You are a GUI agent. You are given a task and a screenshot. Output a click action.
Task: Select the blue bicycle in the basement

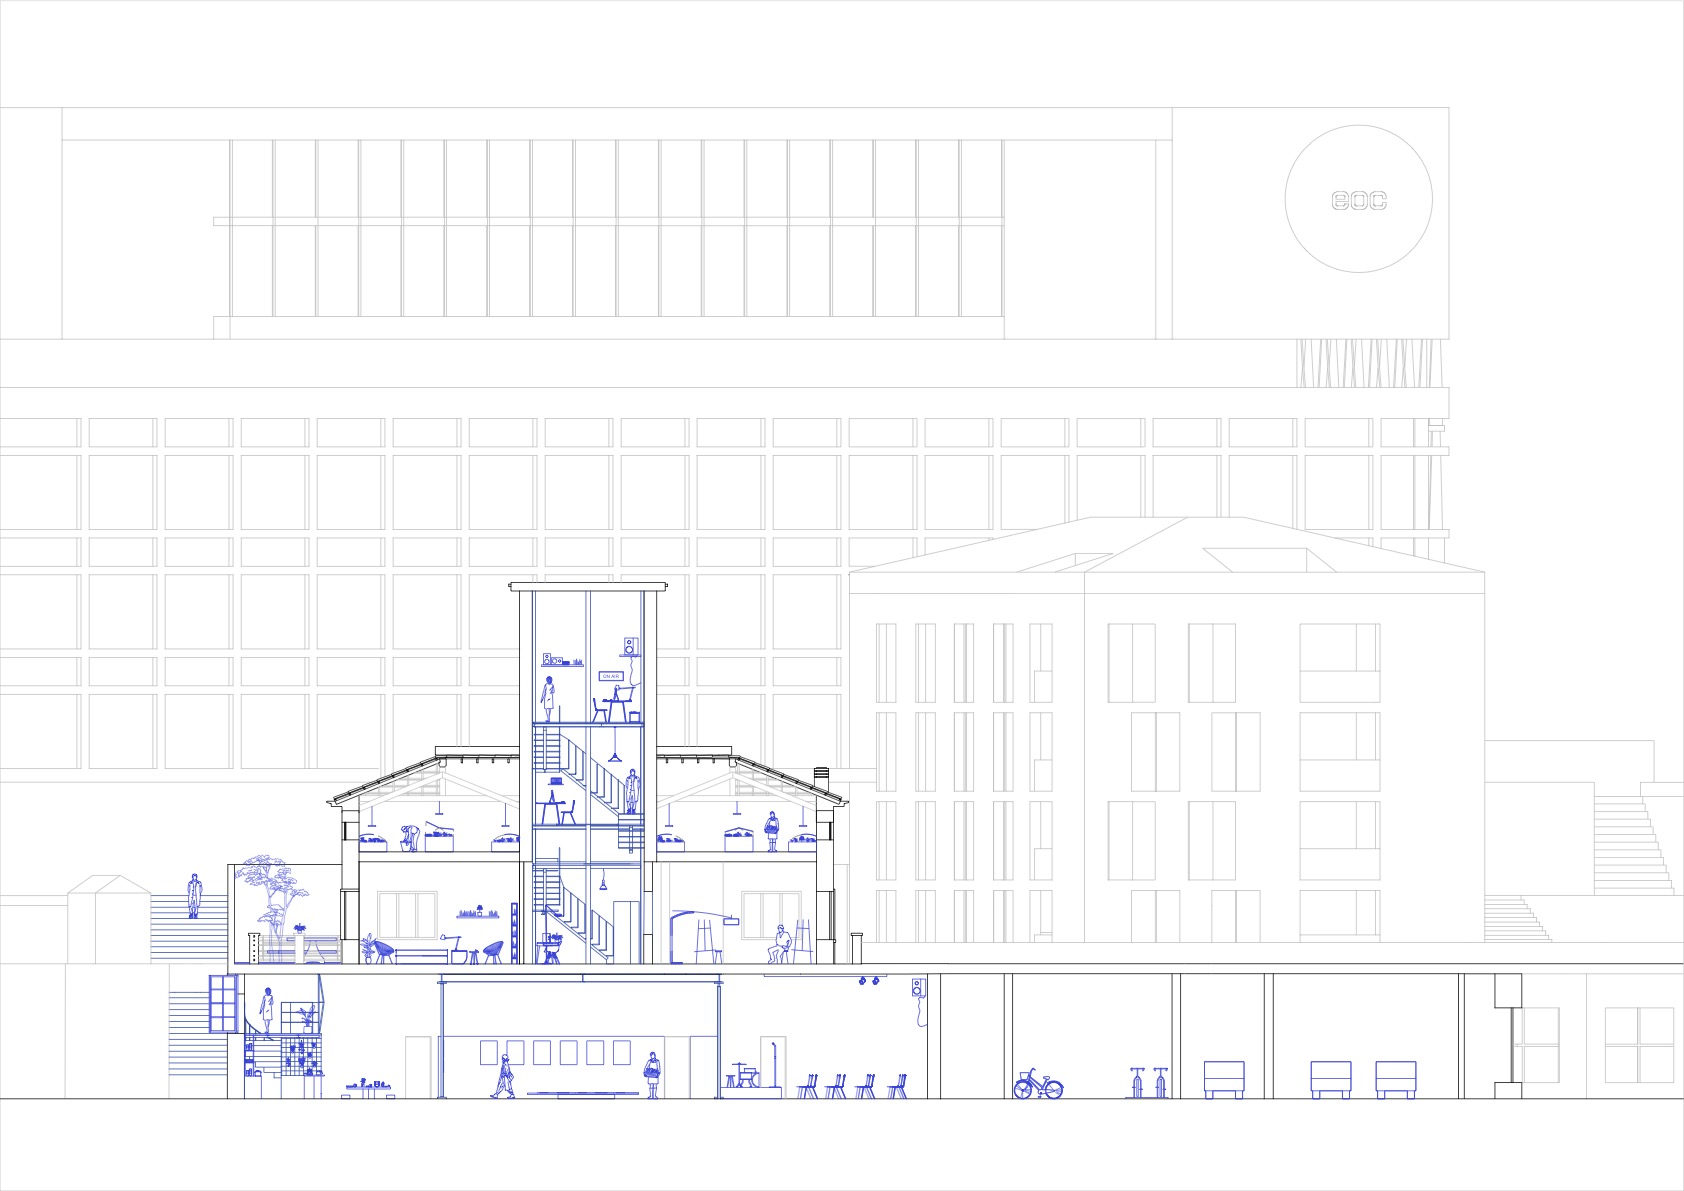point(1038,1083)
